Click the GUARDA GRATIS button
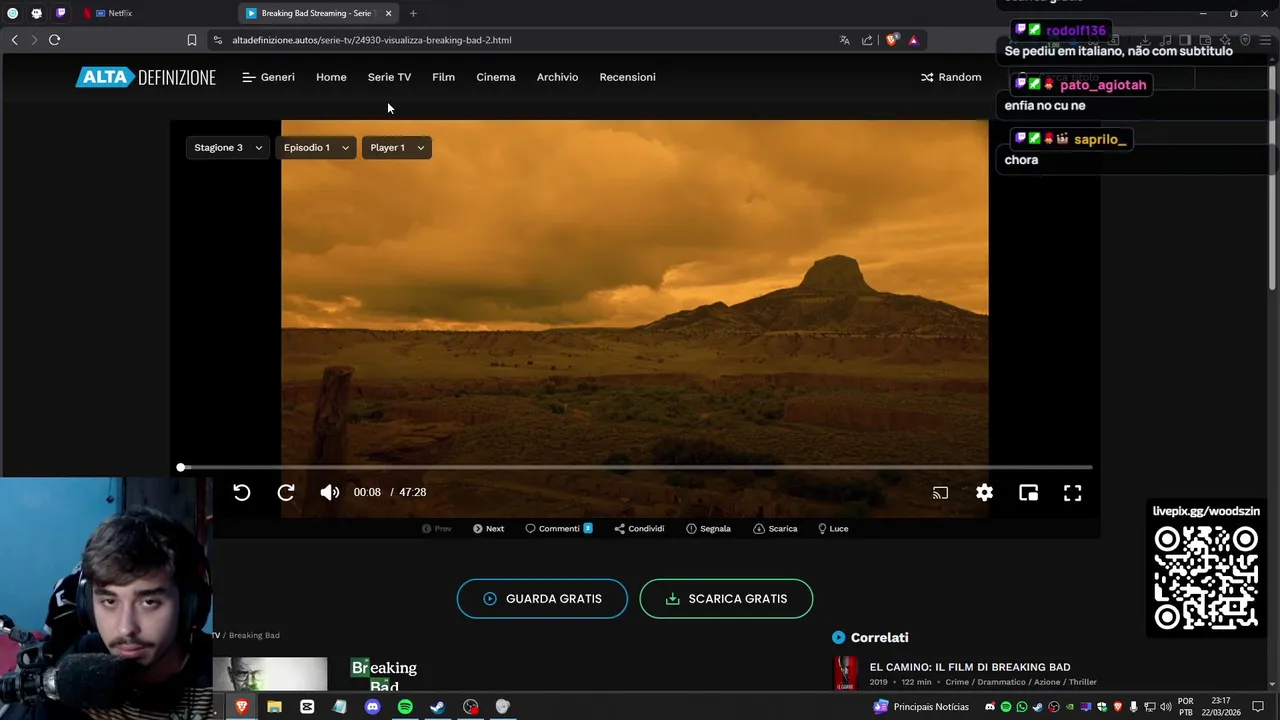Viewport: 1280px width, 720px height. (x=542, y=598)
